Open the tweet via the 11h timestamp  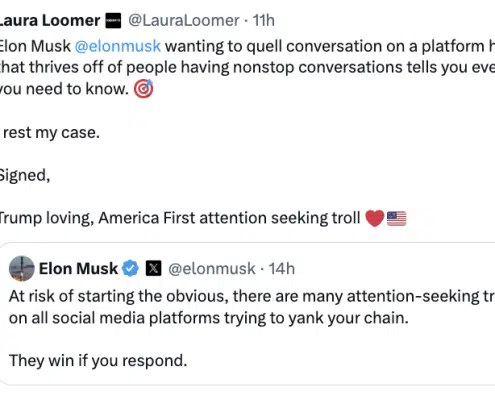tap(264, 21)
